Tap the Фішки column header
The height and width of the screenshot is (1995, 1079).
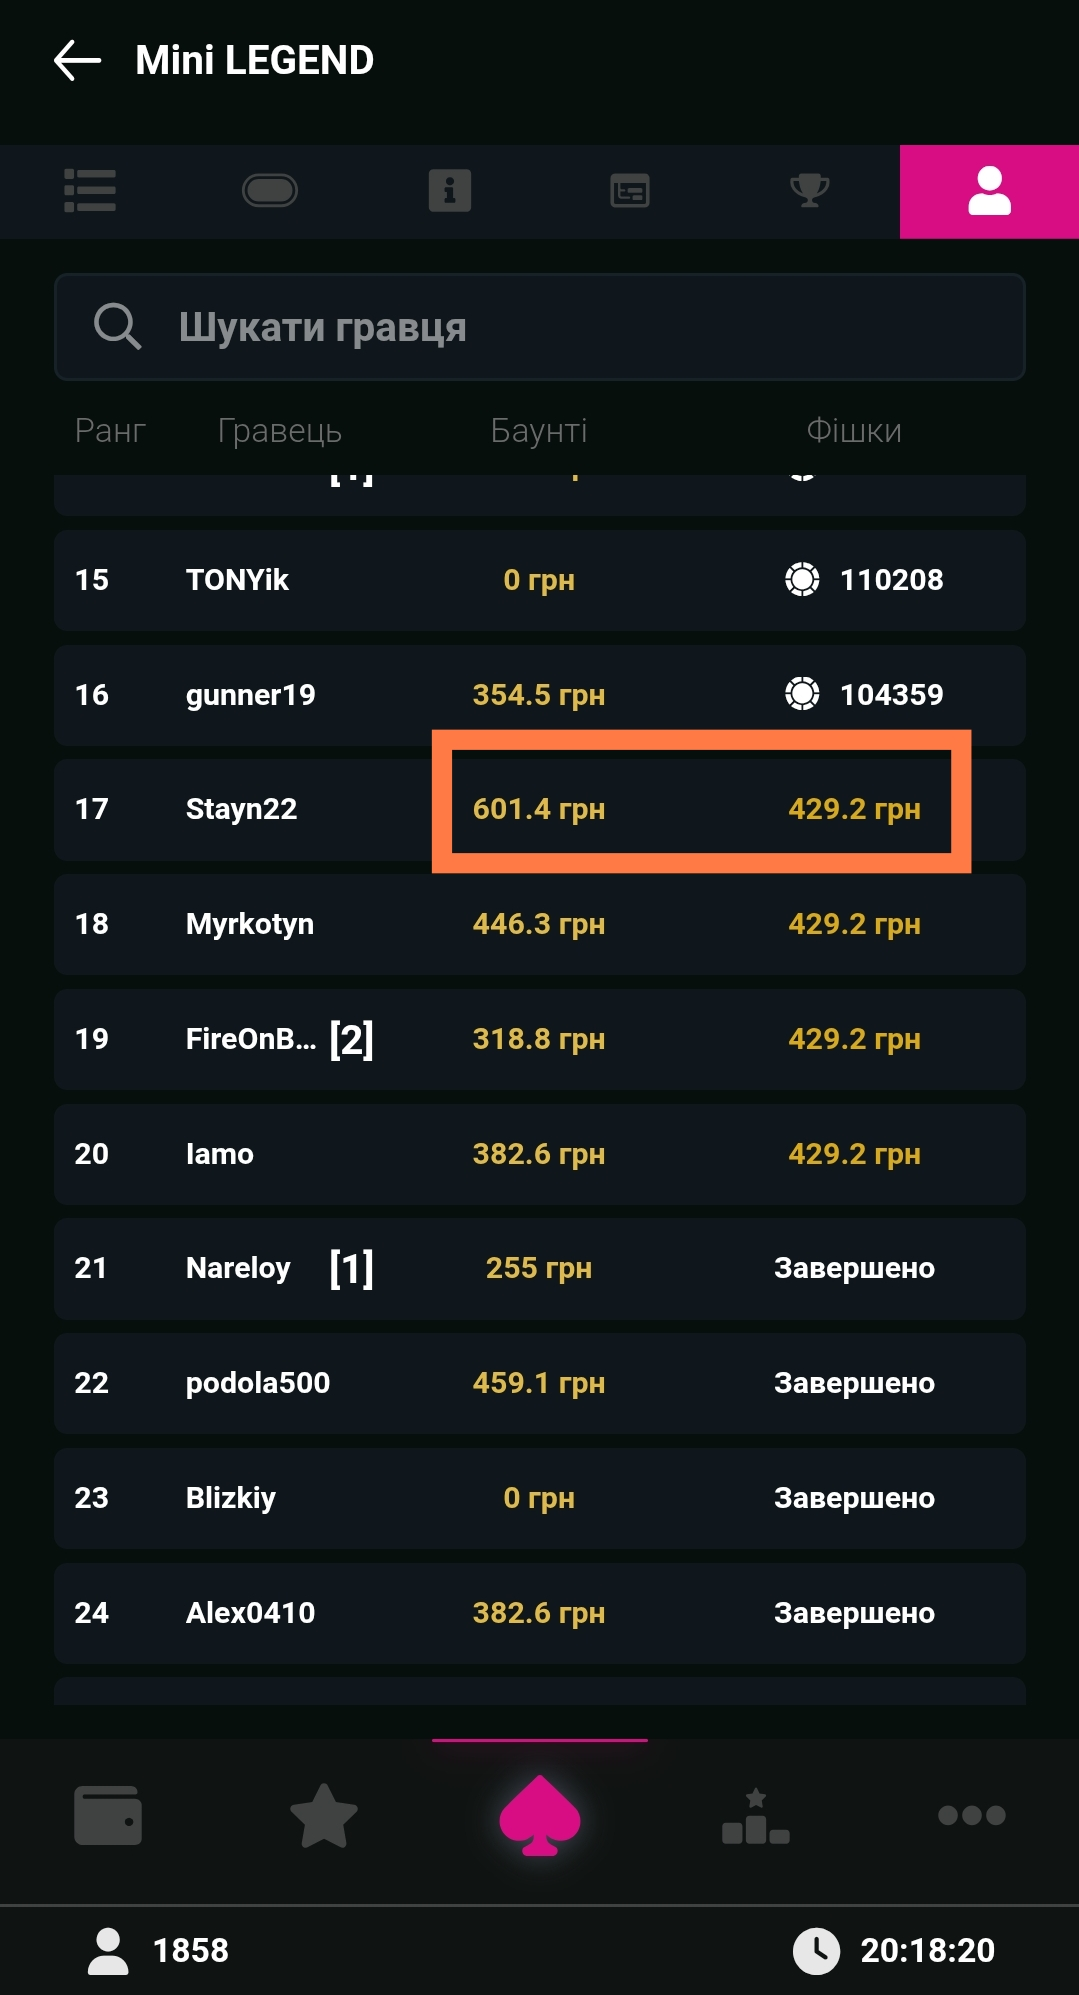tap(854, 431)
